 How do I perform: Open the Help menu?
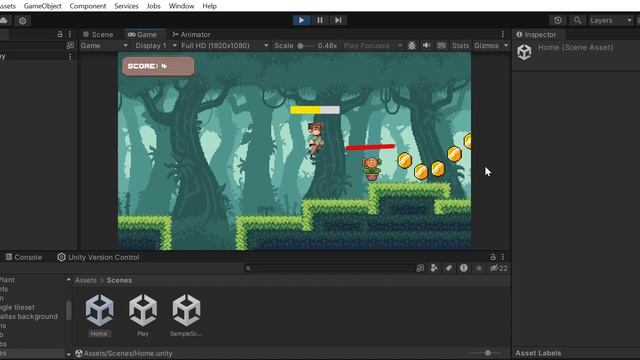tap(209, 6)
